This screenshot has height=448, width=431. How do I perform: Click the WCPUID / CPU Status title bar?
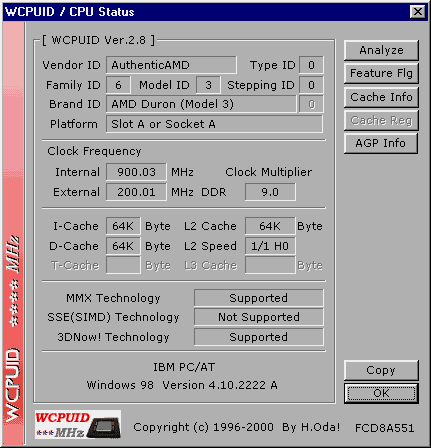tap(206, 12)
